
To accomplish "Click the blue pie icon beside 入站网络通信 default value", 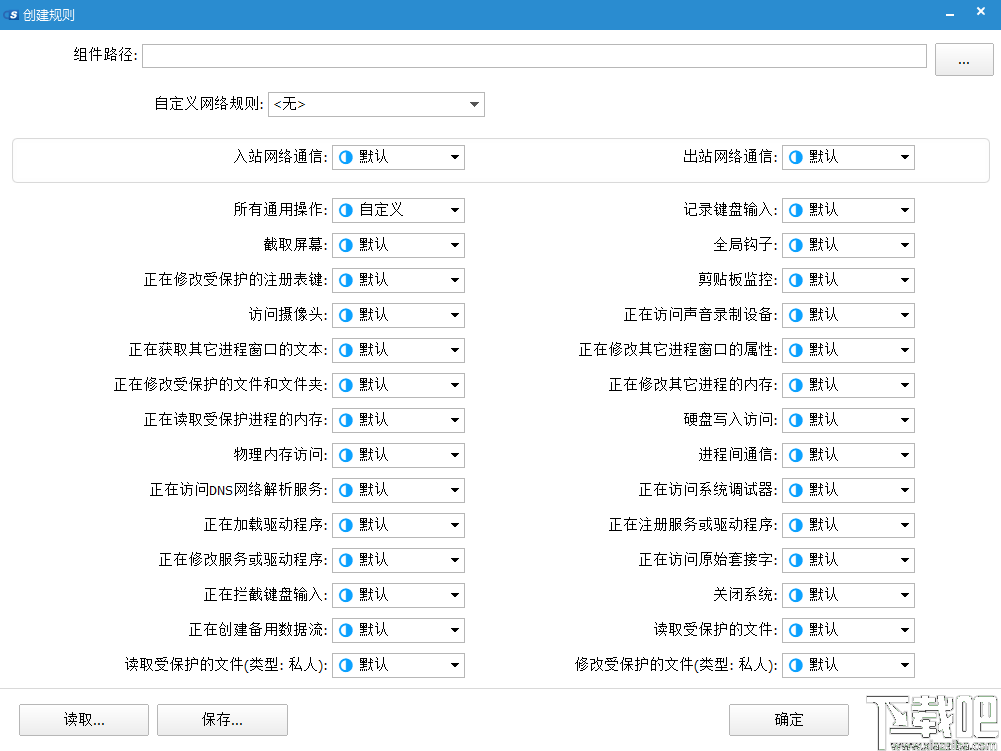I will coord(345,157).
